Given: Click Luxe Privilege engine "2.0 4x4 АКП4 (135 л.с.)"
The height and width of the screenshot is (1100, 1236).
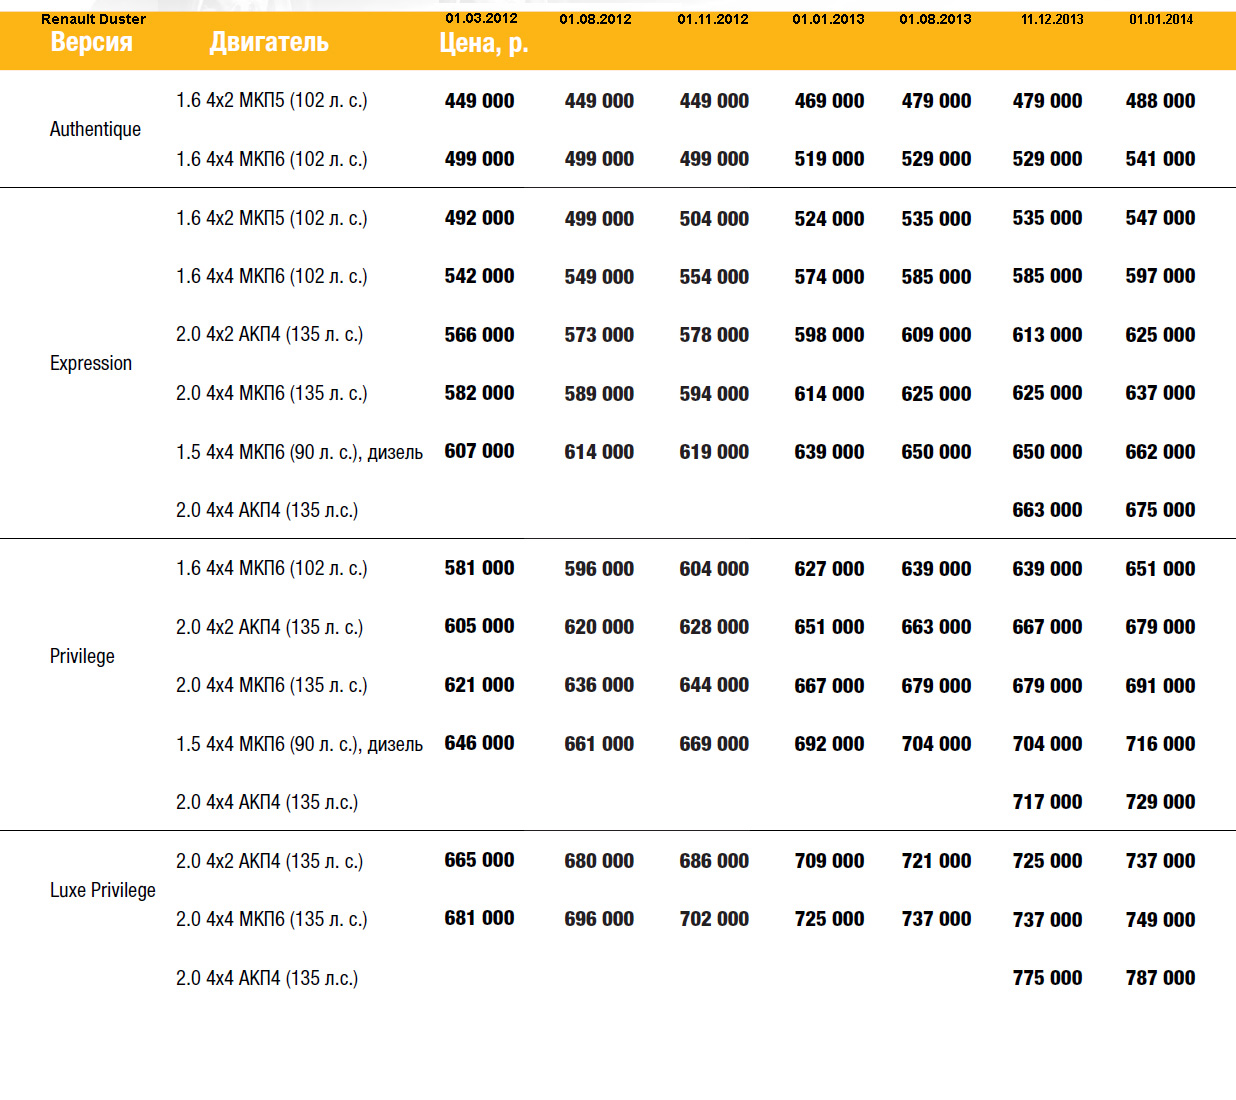Looking at the screenshot, I should (267, 978).
